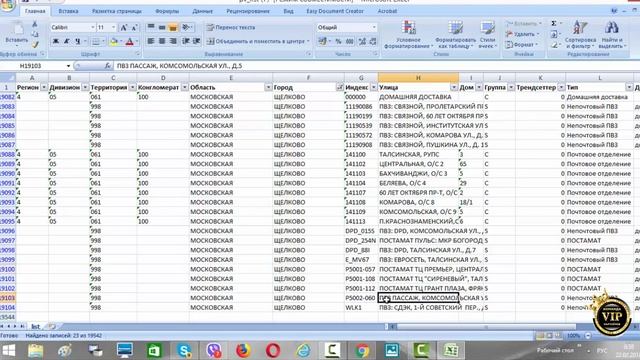Increase font size with the large A icon
This screenshot has width=640, height=360.
123,27
